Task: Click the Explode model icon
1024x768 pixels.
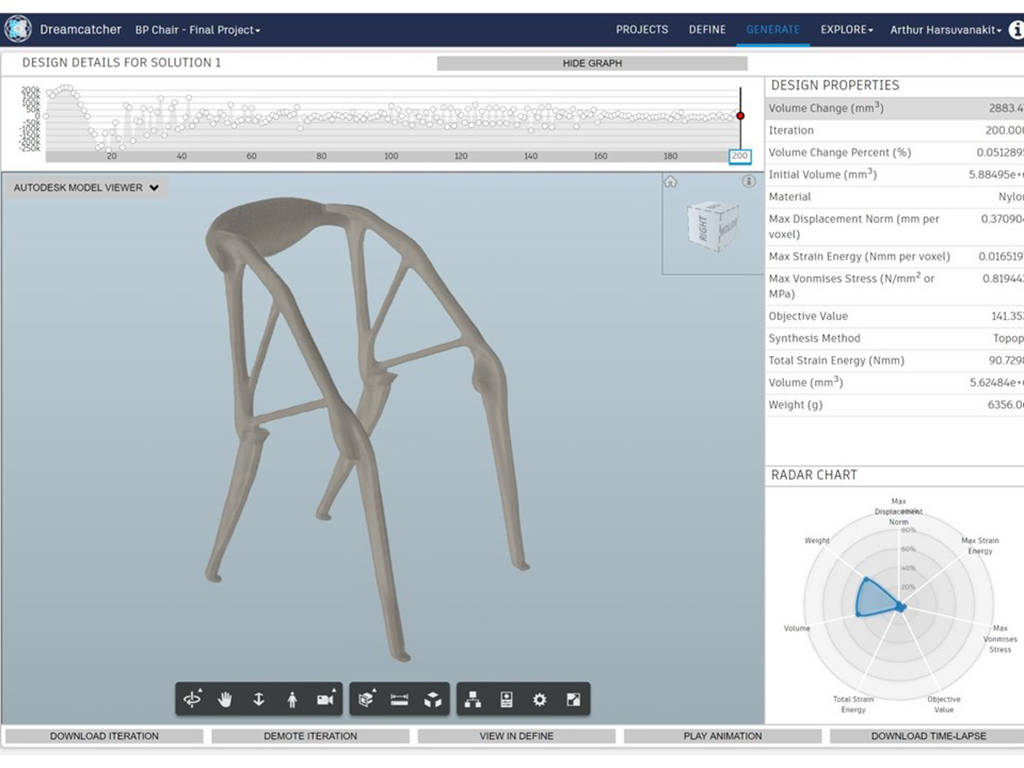Action: point(432,700)
